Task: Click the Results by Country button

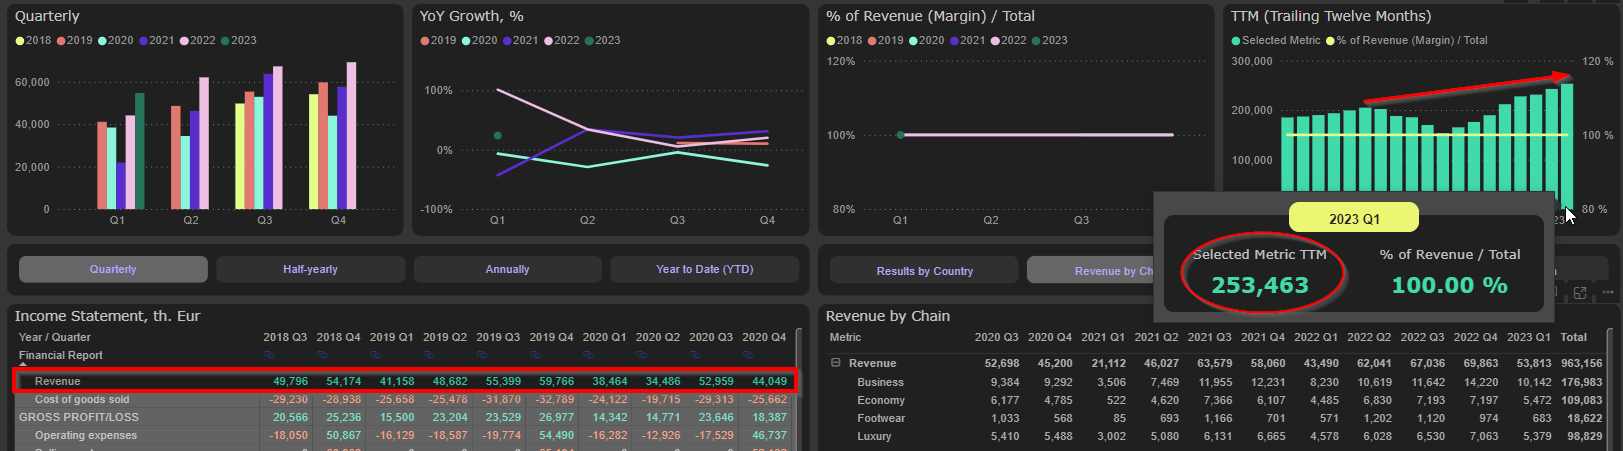Action: point(924,271)
